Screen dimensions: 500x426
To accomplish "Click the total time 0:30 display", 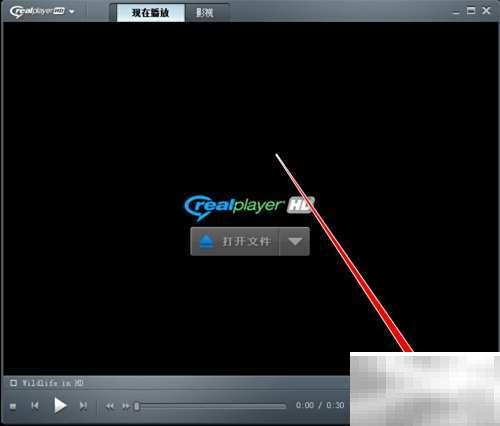I will coord(335,405).
